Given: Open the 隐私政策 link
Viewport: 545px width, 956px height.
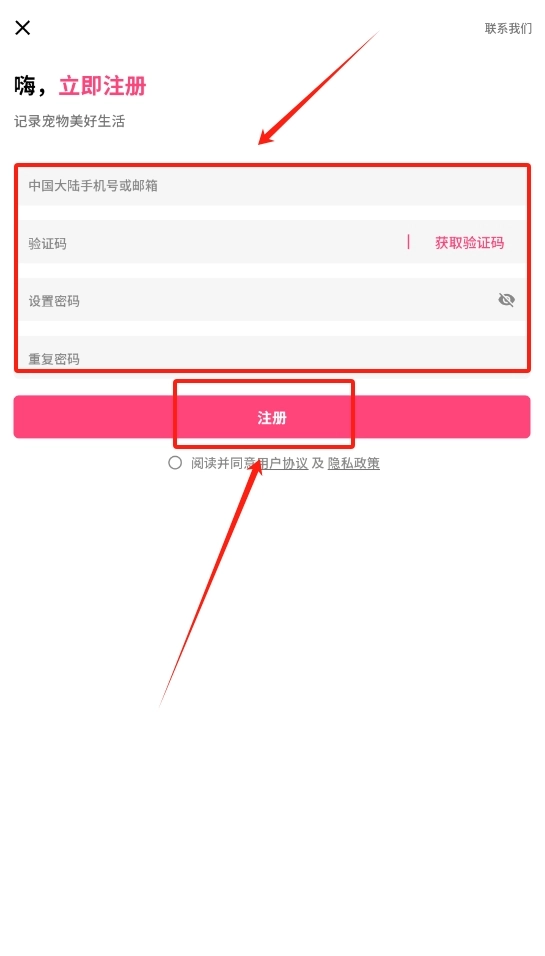Looking at the screenshot, I should click(x=354, y=463).
